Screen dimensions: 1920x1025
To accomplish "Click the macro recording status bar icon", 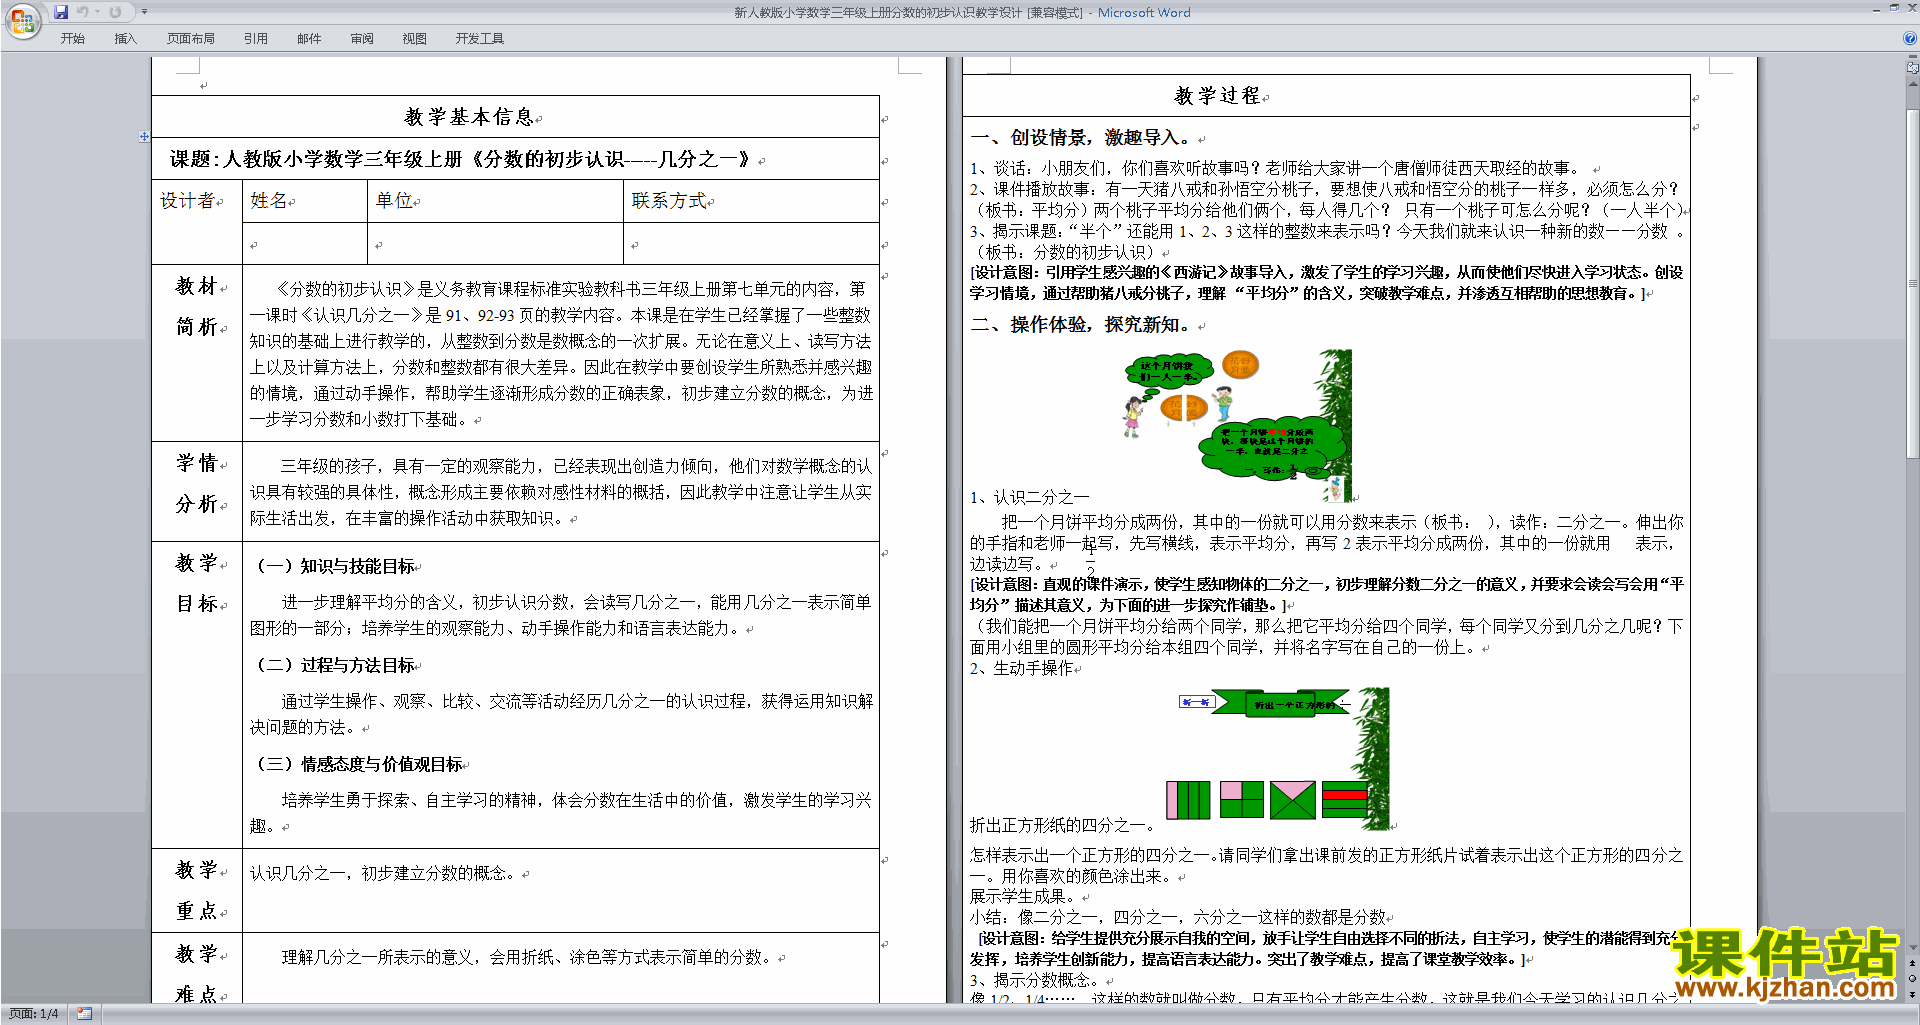I will (x=85, y=1014).
